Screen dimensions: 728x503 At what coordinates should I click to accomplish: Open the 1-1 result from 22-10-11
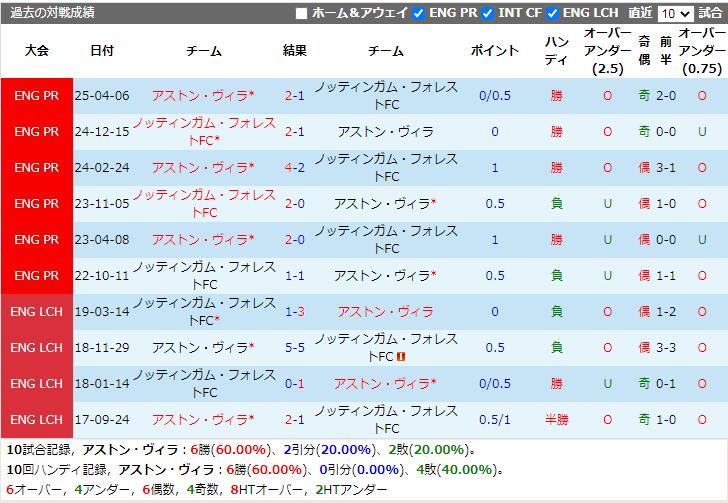click(x=294, y=276)
